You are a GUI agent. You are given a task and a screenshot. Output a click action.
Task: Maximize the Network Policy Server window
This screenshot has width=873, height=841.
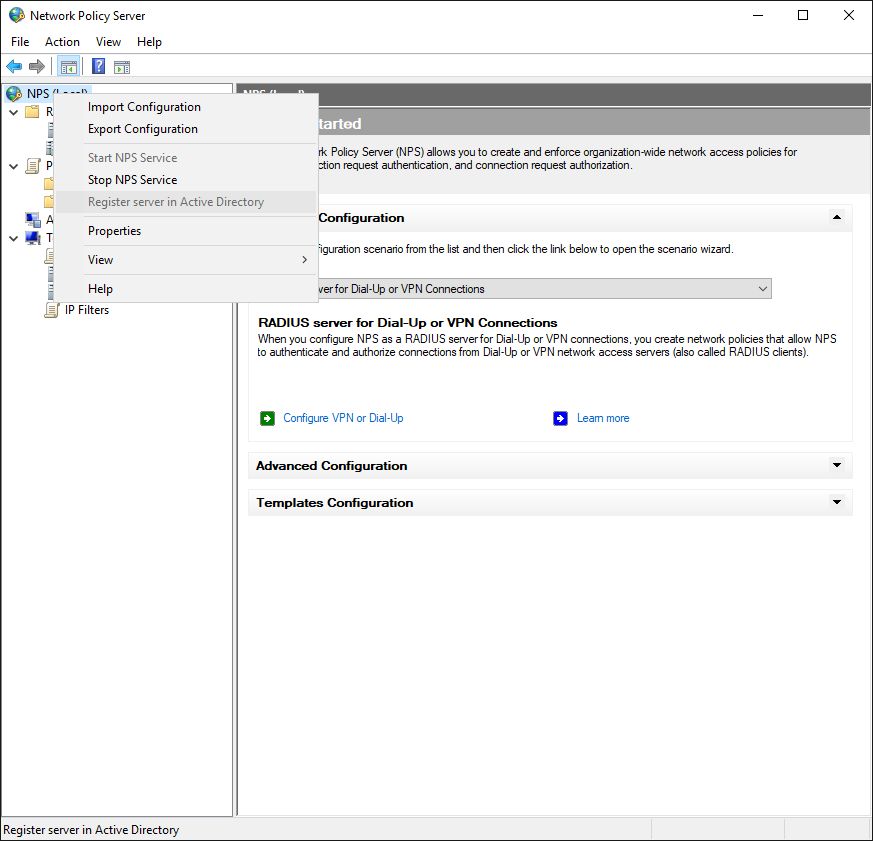click(803, 15)
